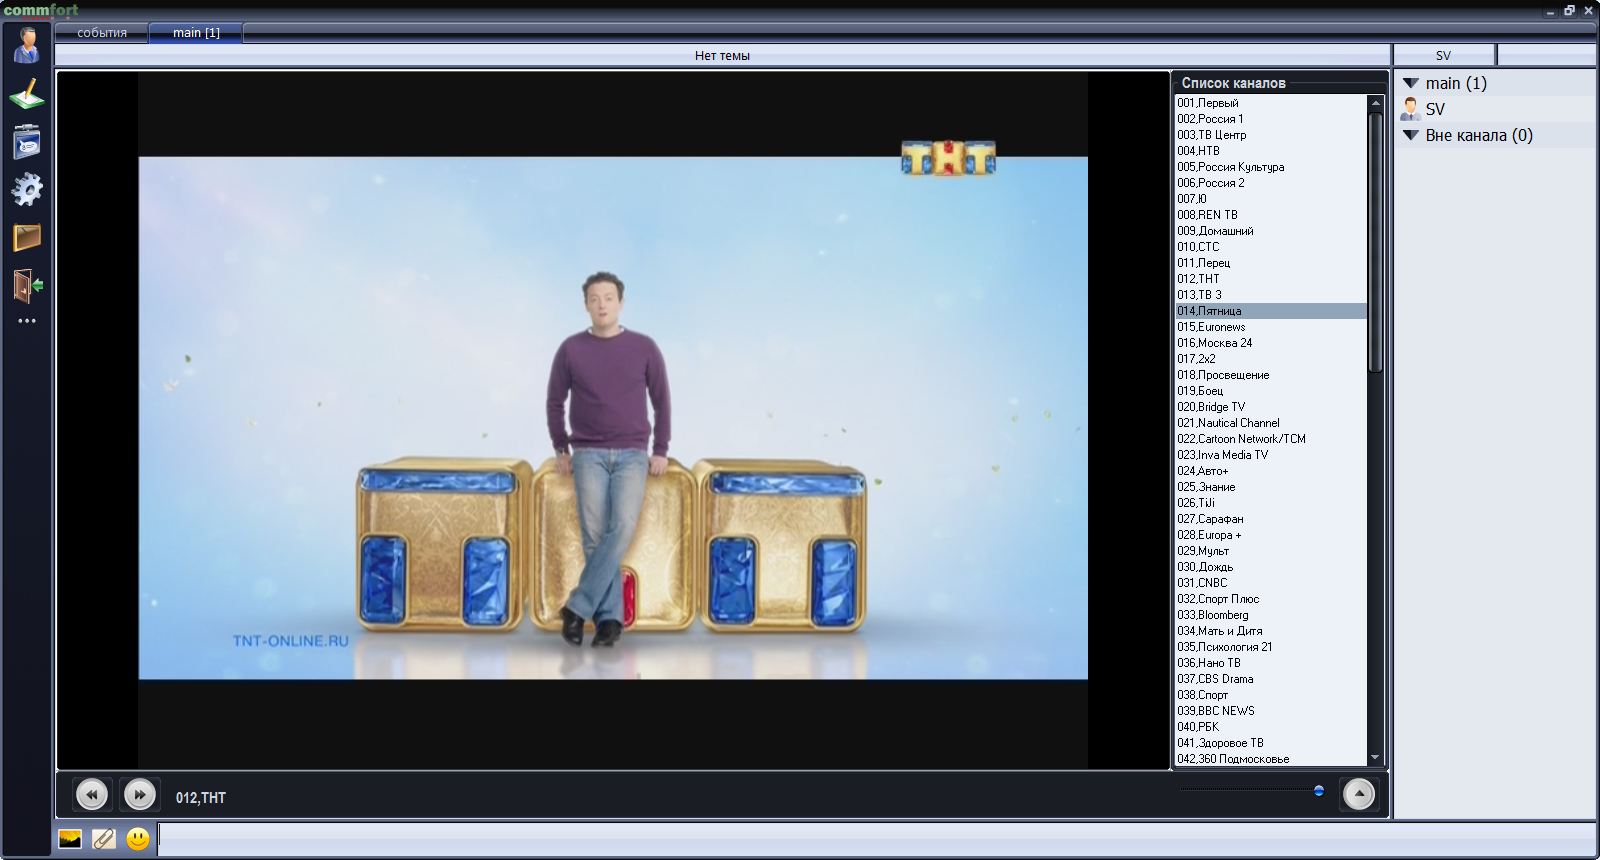Click the chat message input field

[x=870, y=839]
